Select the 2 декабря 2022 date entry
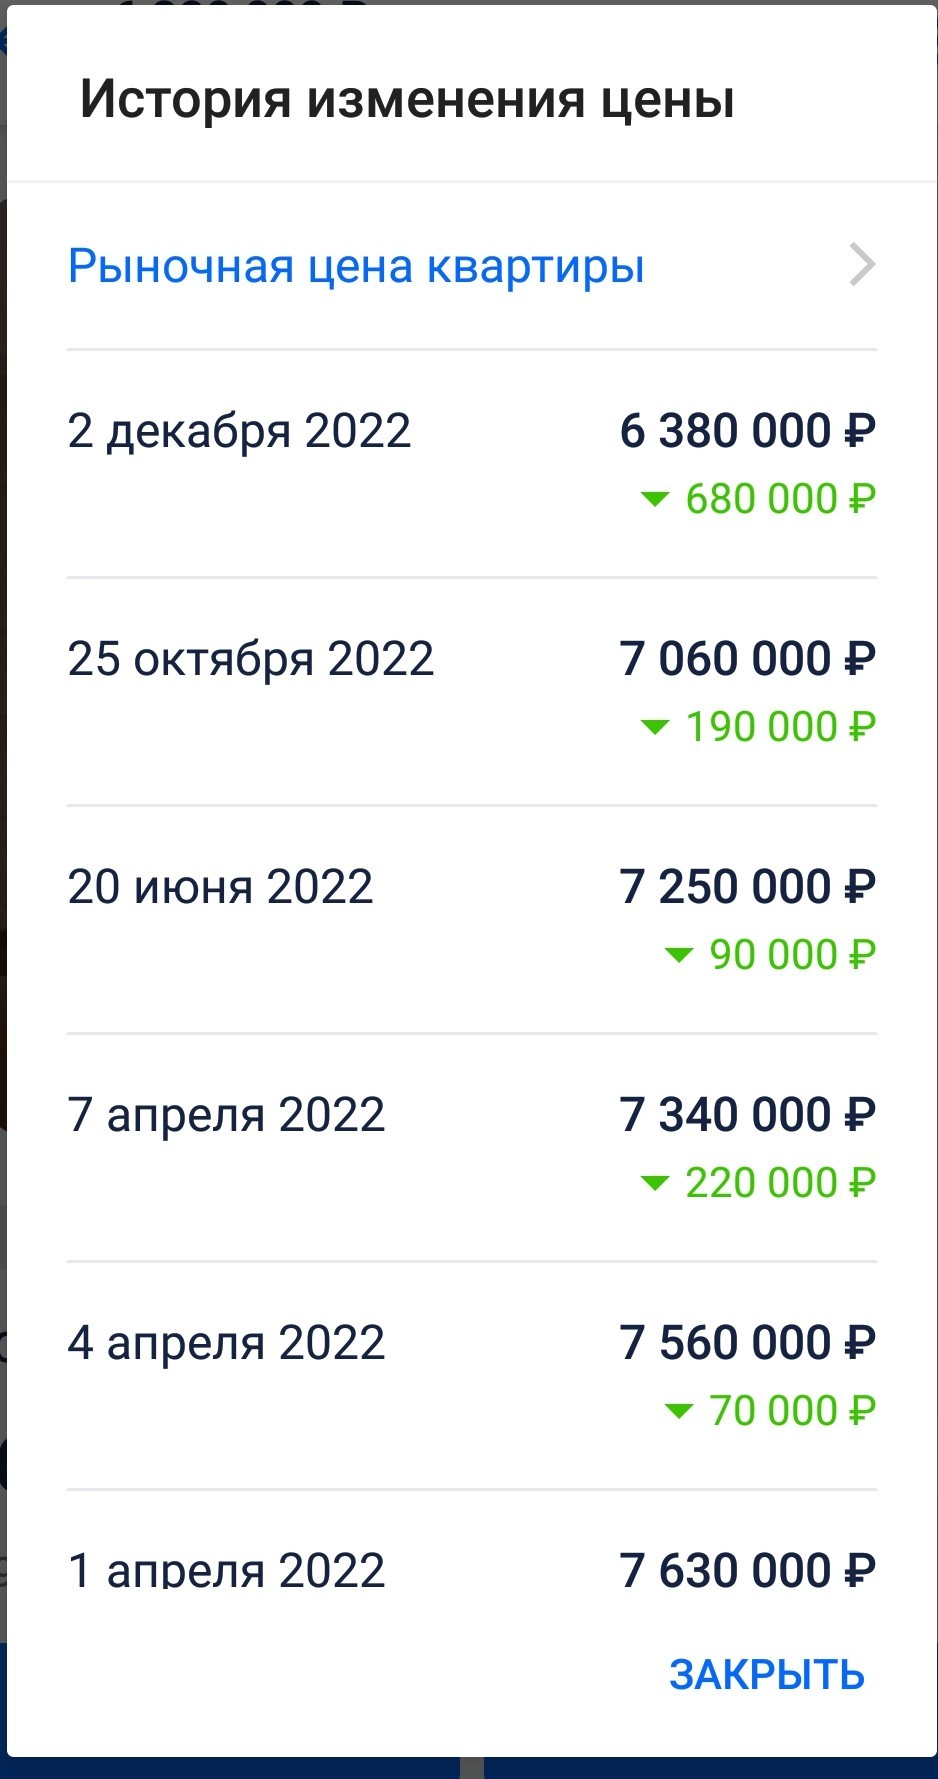This screenshot has height=1779, width=938. (239, 432)
